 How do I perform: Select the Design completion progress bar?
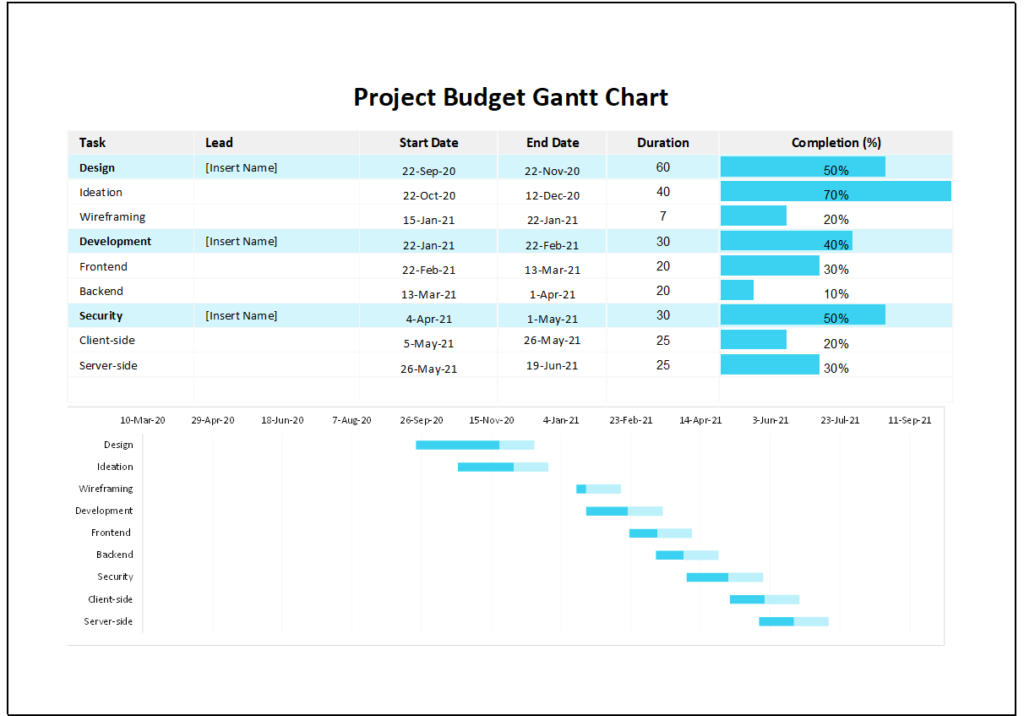(x=800, y=167)
